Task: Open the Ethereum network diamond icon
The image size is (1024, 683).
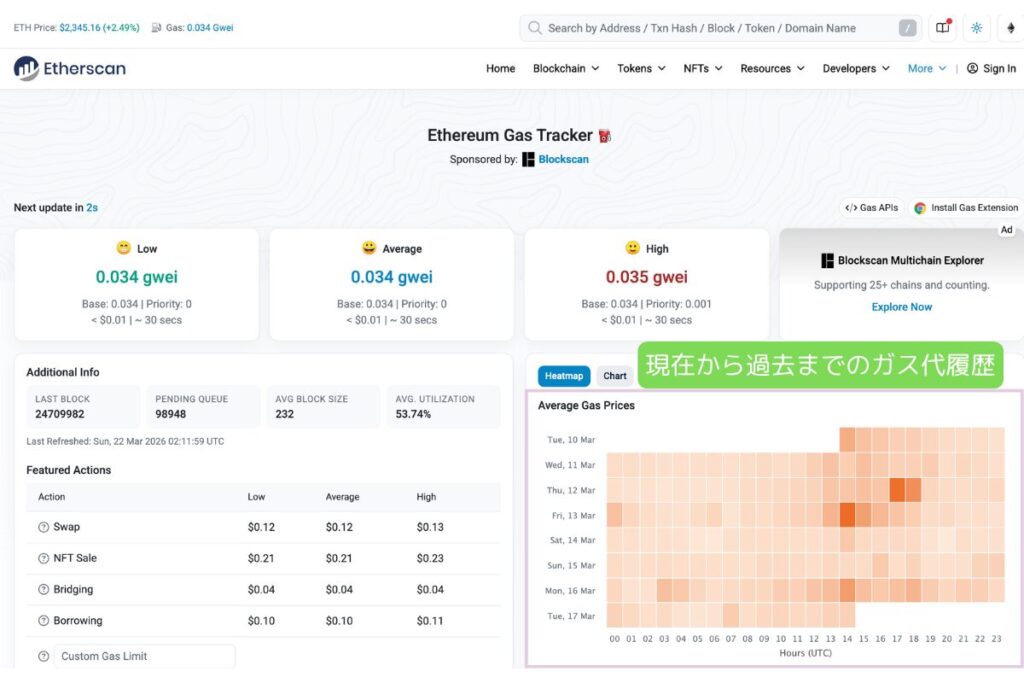Action: pyautogui.click(x=1010, y=28)
